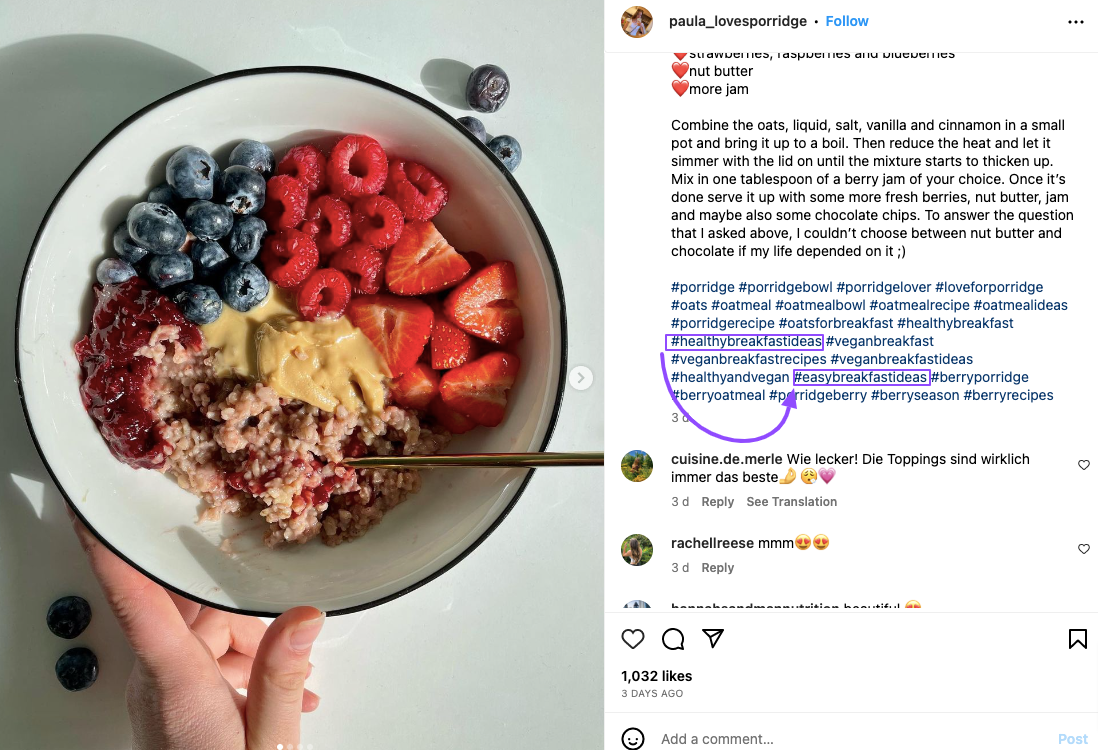View the 1,032 likes list

coord(656,676)
